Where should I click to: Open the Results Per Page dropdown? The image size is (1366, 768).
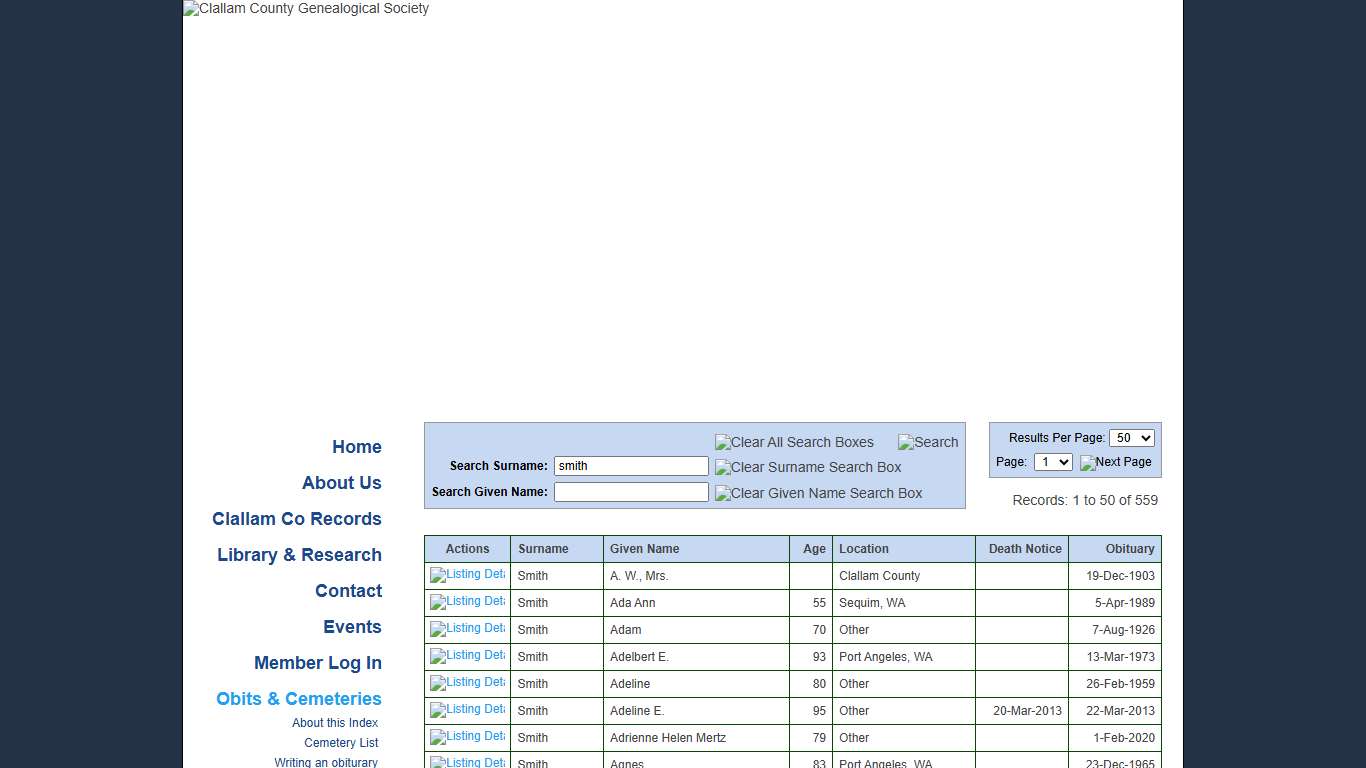(x=1131, y=438)
